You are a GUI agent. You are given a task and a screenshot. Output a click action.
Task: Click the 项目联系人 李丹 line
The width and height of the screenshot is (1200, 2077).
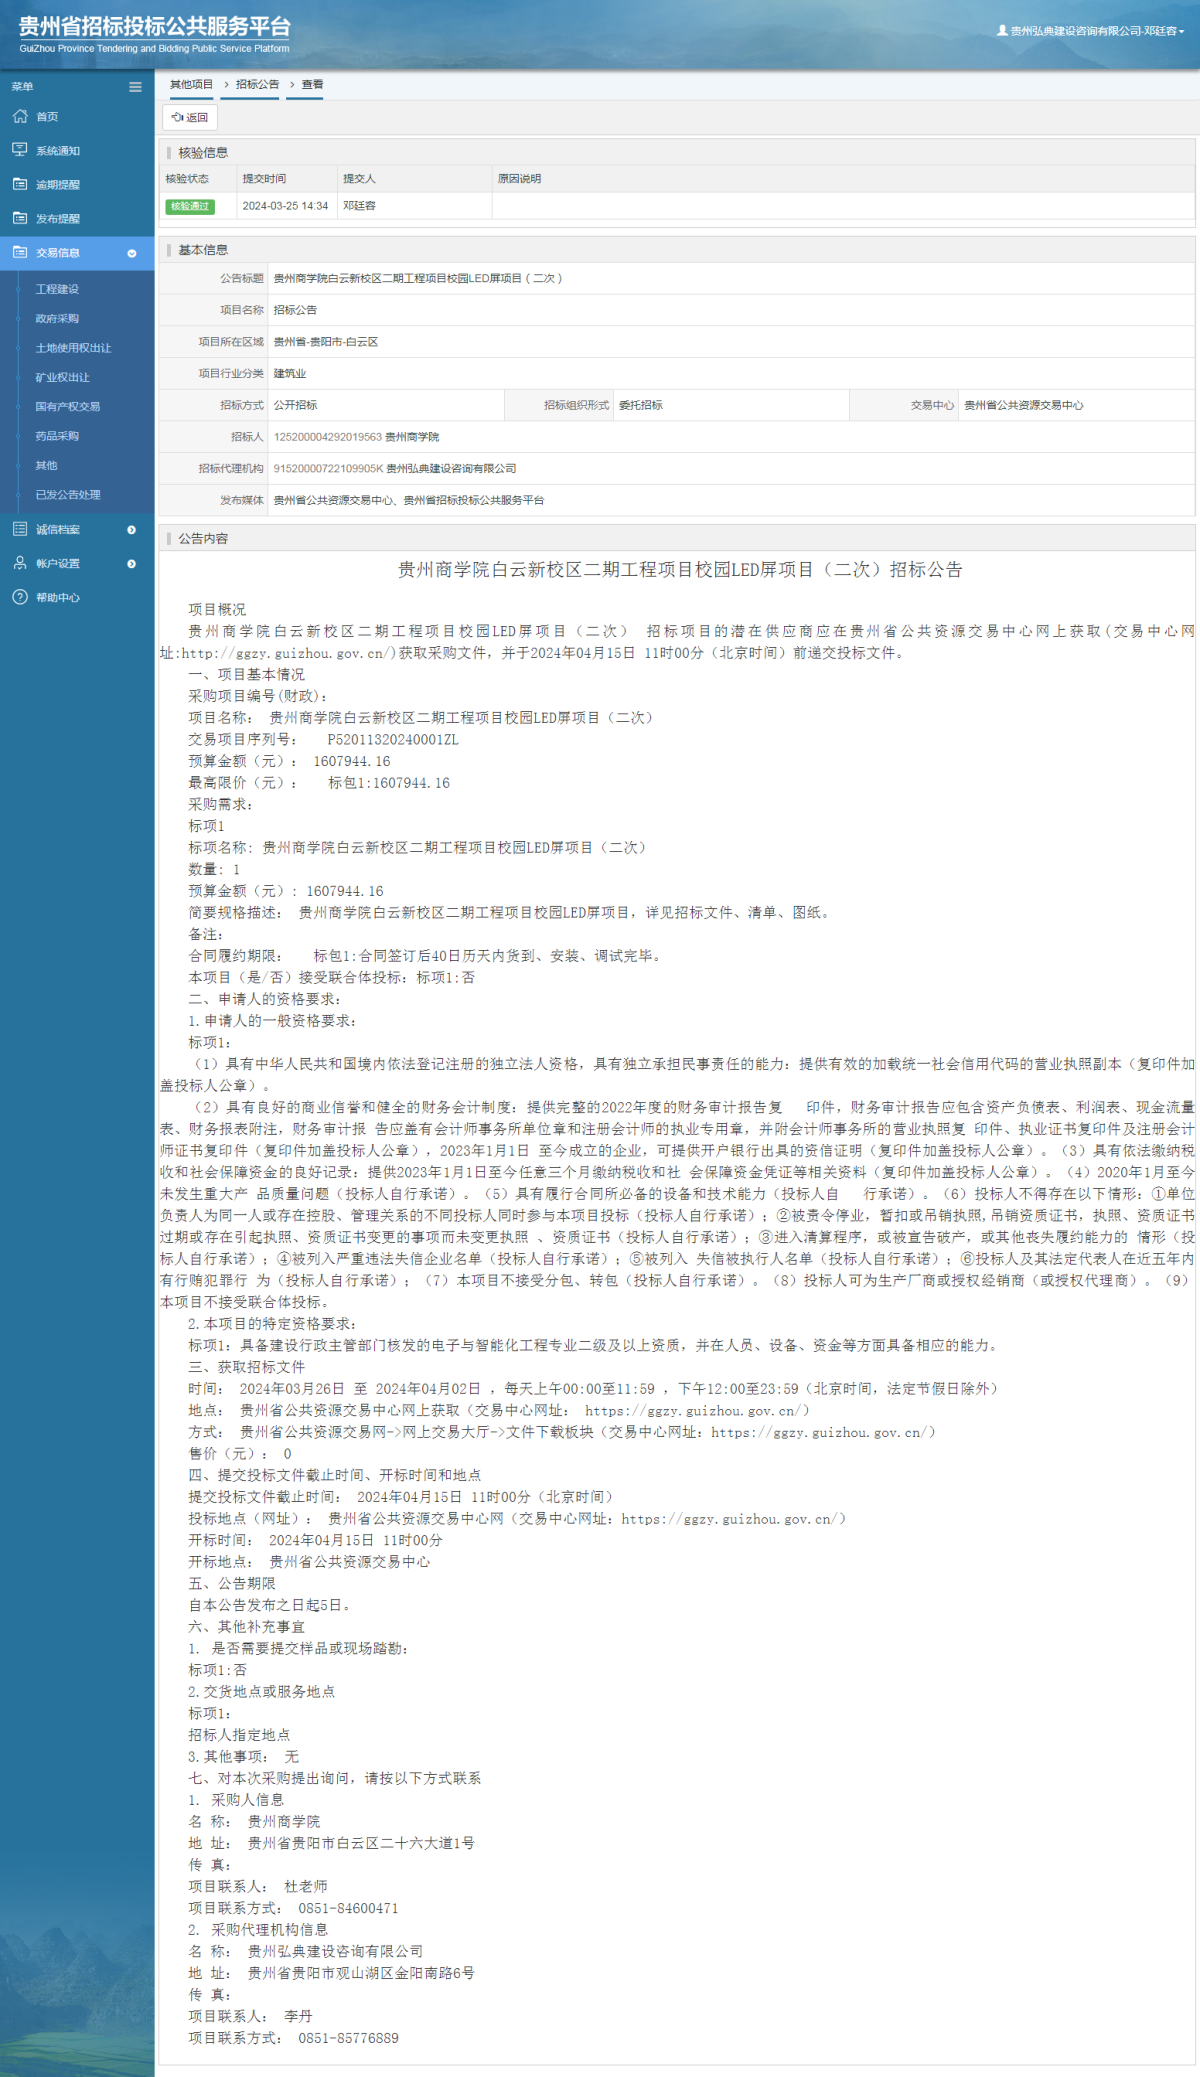click(x=250, y=2016)
